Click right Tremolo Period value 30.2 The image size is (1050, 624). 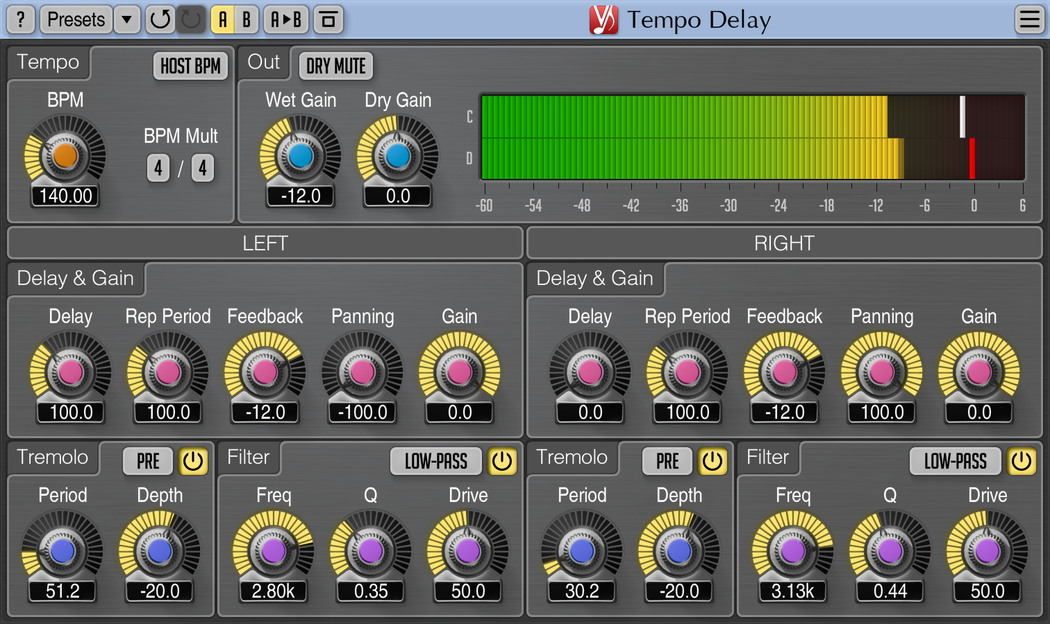(582, 591)
